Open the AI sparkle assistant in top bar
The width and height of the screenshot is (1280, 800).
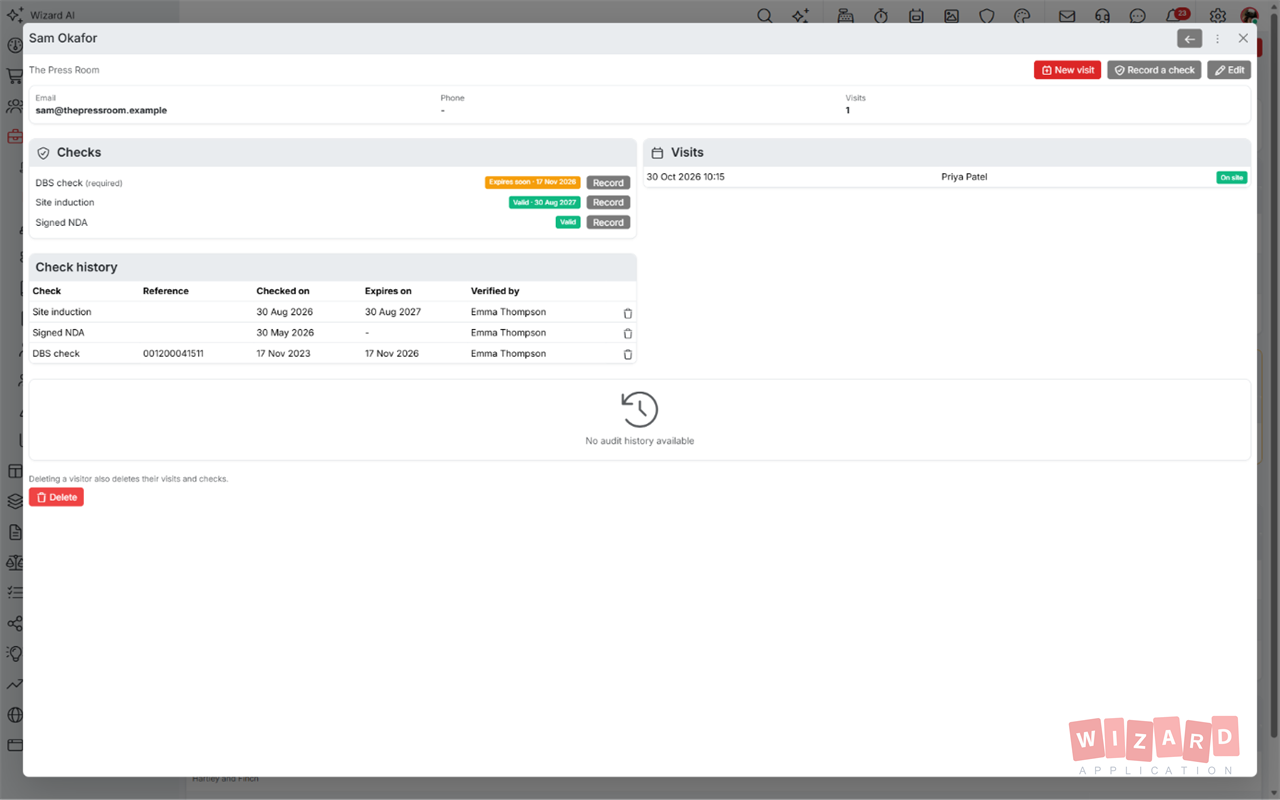pyautogui.click(x=800, y=16)
